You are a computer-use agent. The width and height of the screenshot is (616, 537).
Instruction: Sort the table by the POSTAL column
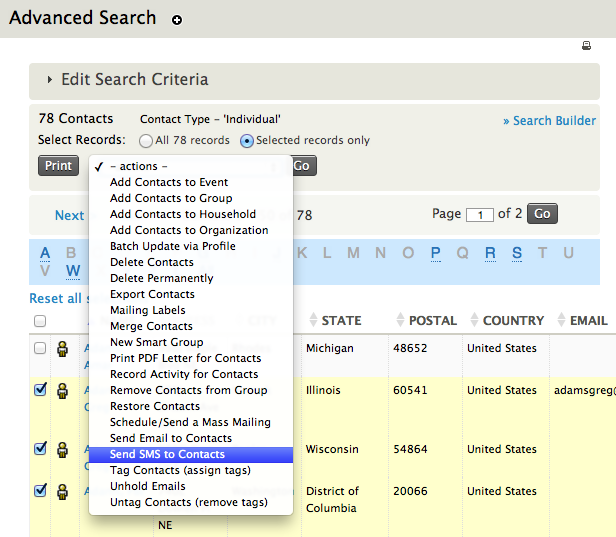click(x=432, y=321)
